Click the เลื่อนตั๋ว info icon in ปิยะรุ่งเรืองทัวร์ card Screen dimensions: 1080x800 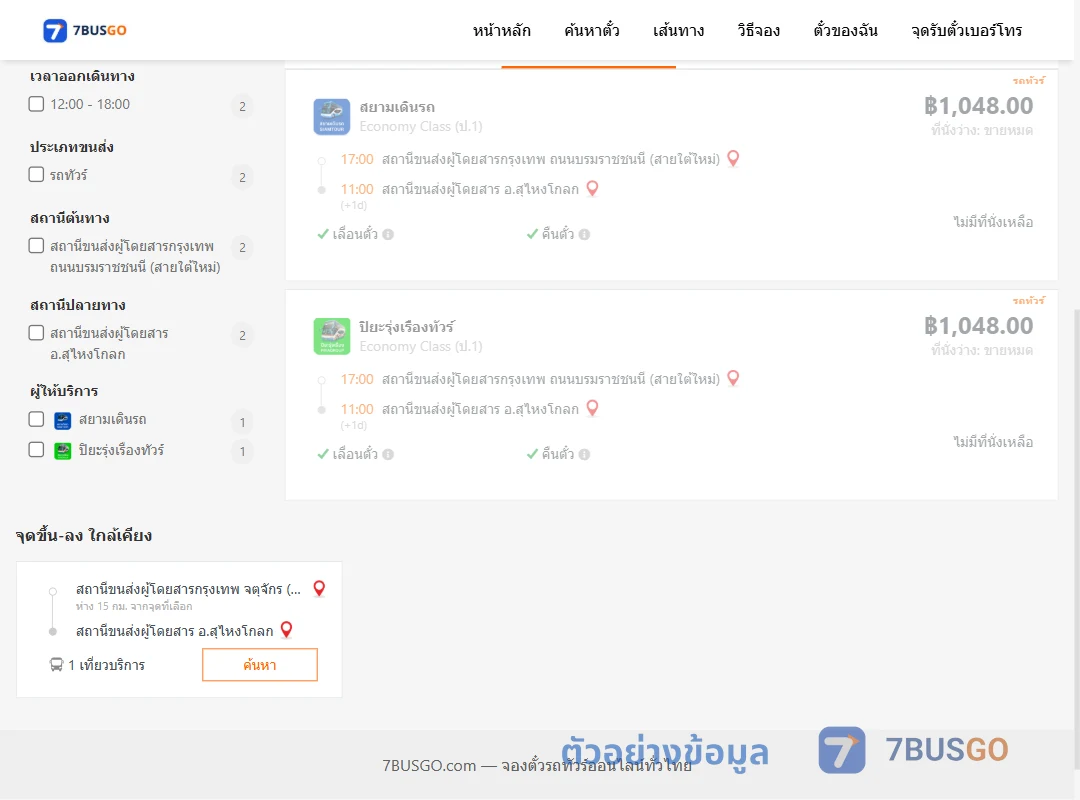[388, 454]
